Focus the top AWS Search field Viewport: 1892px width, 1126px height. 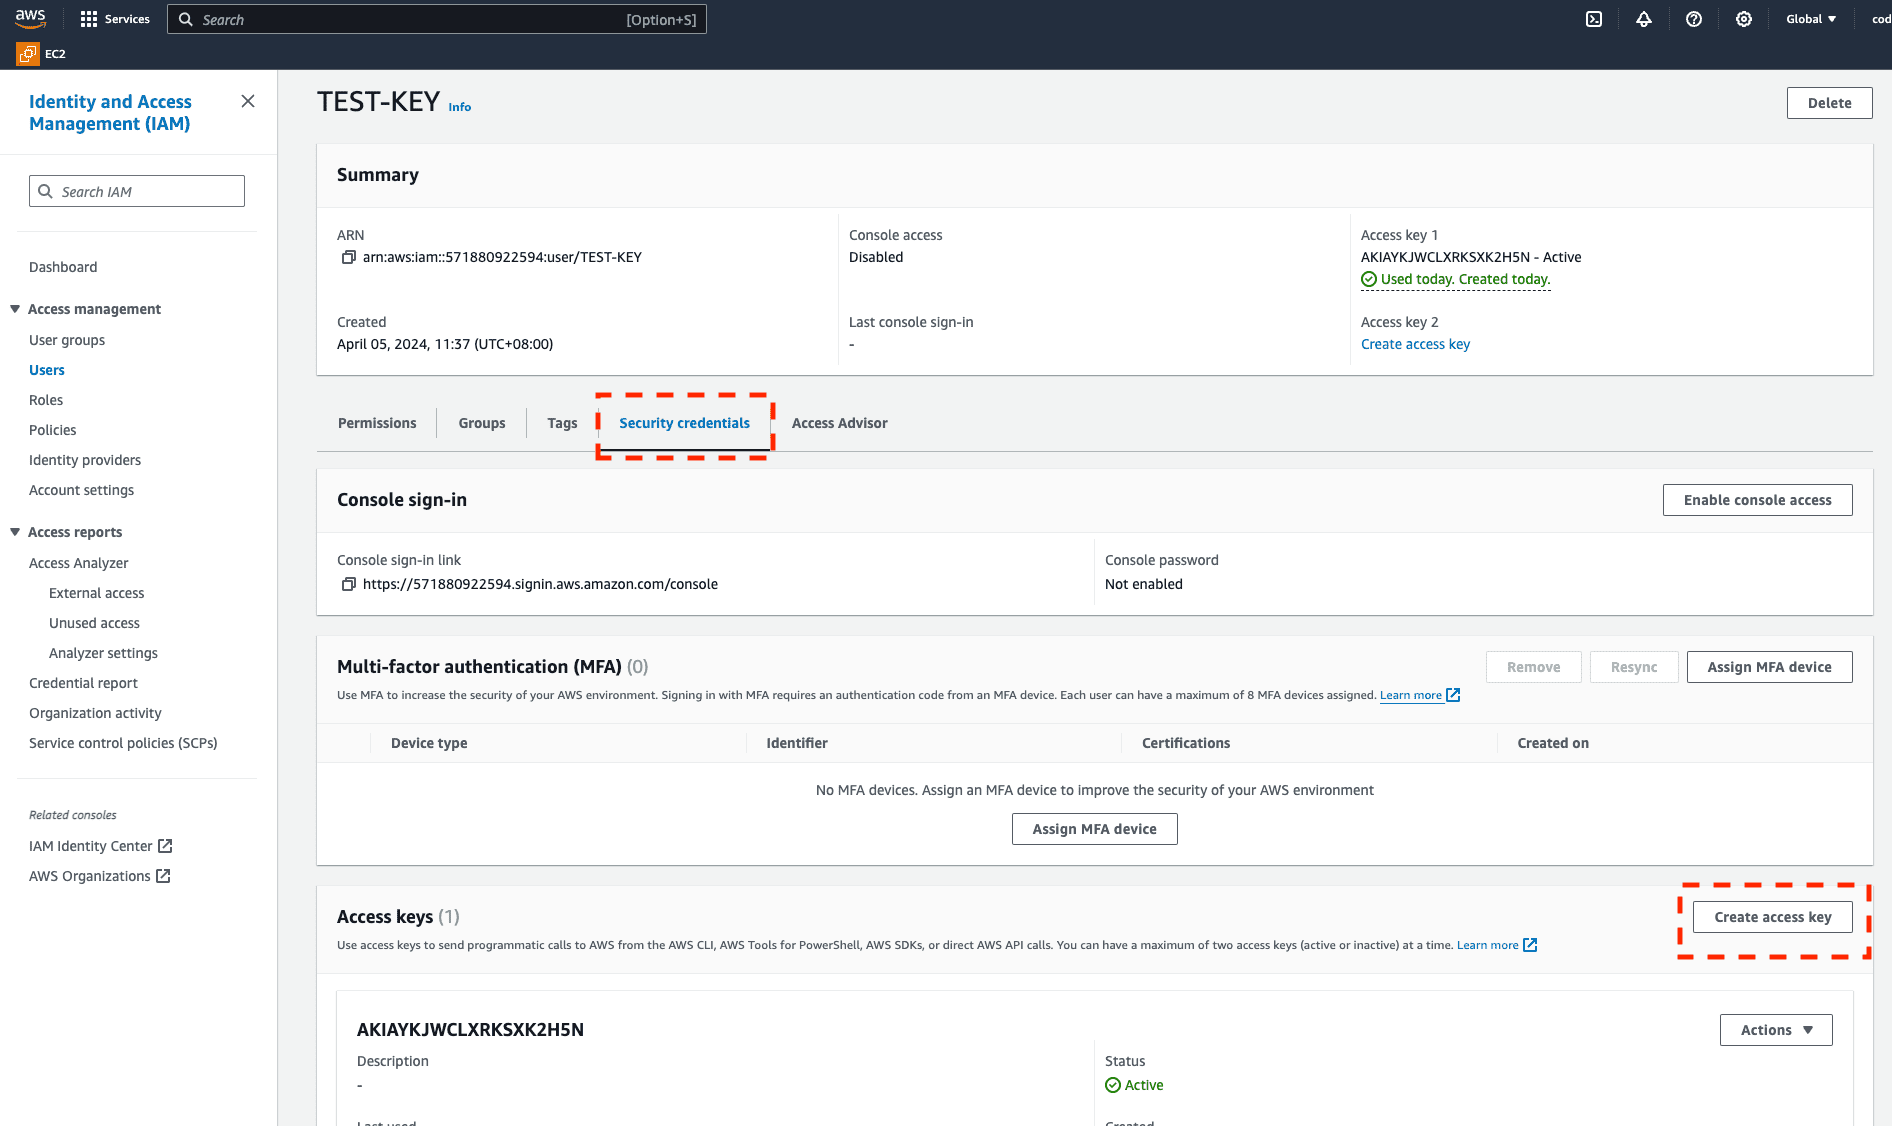(x=437, y=19)
